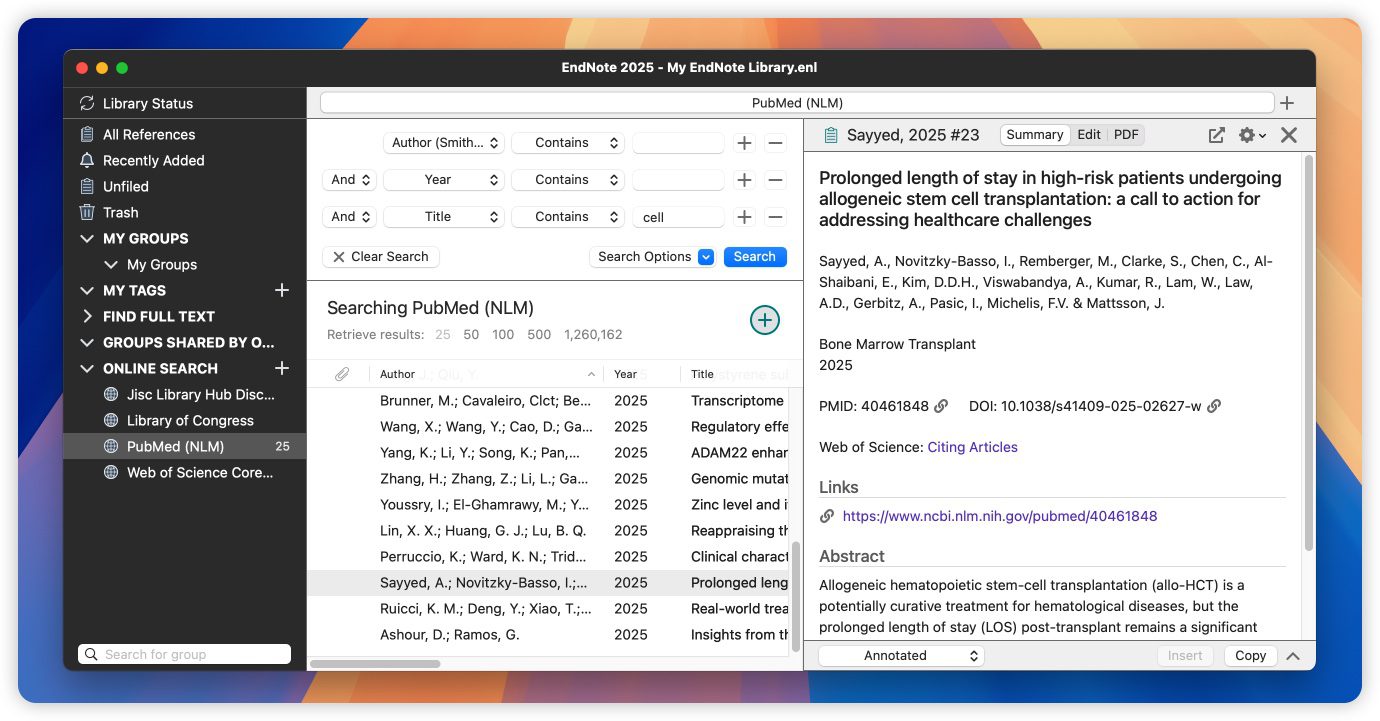Click the copy link icon beside DOI
The height and width of the screenshot is (721, 1380).
pyautogui.click(x=1214, y=406)
